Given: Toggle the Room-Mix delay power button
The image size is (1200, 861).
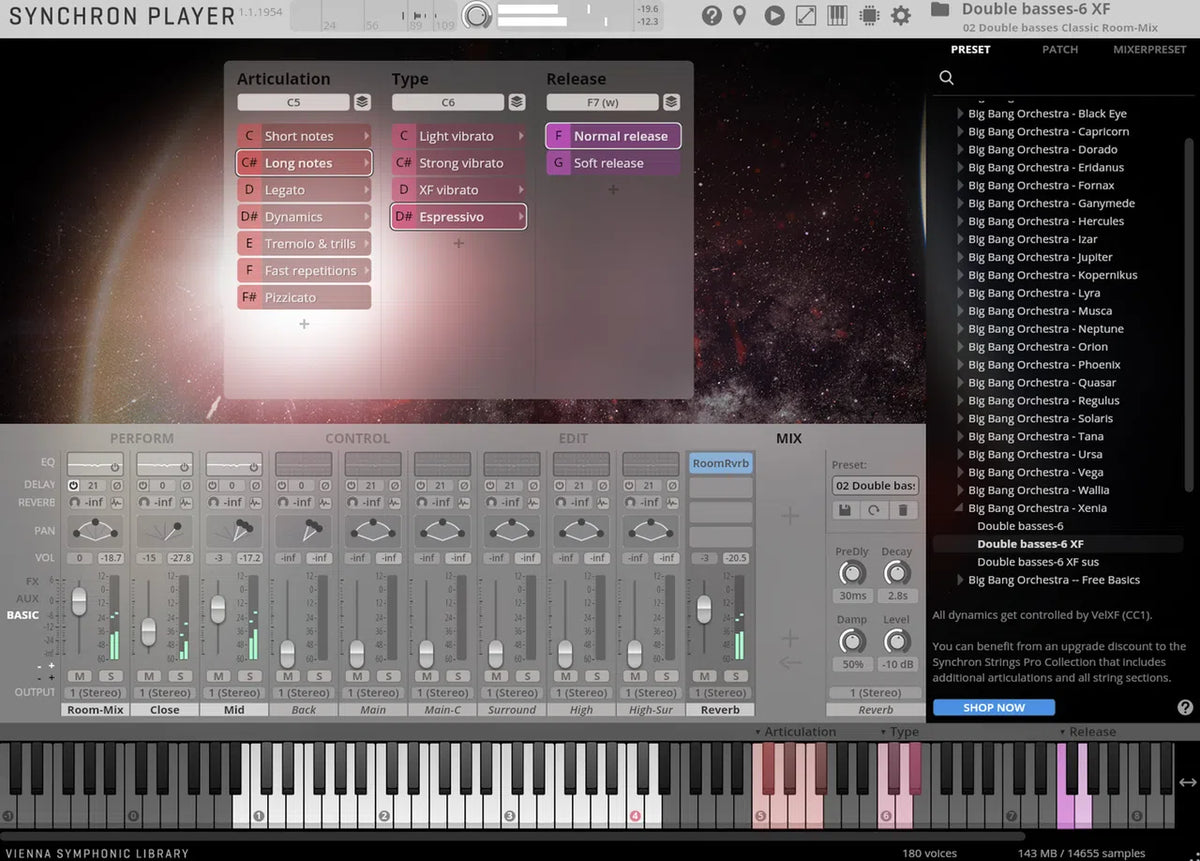Looking at the screenshot, I should pos(73,485).
